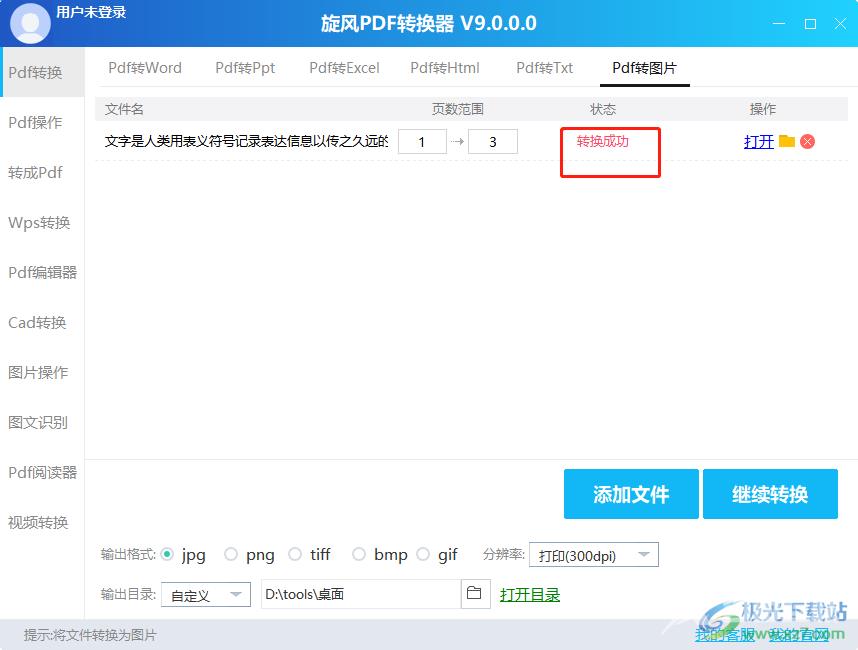Open the 分辨率 resolution dropdown

pyautogui.click(x=594, y=555)
